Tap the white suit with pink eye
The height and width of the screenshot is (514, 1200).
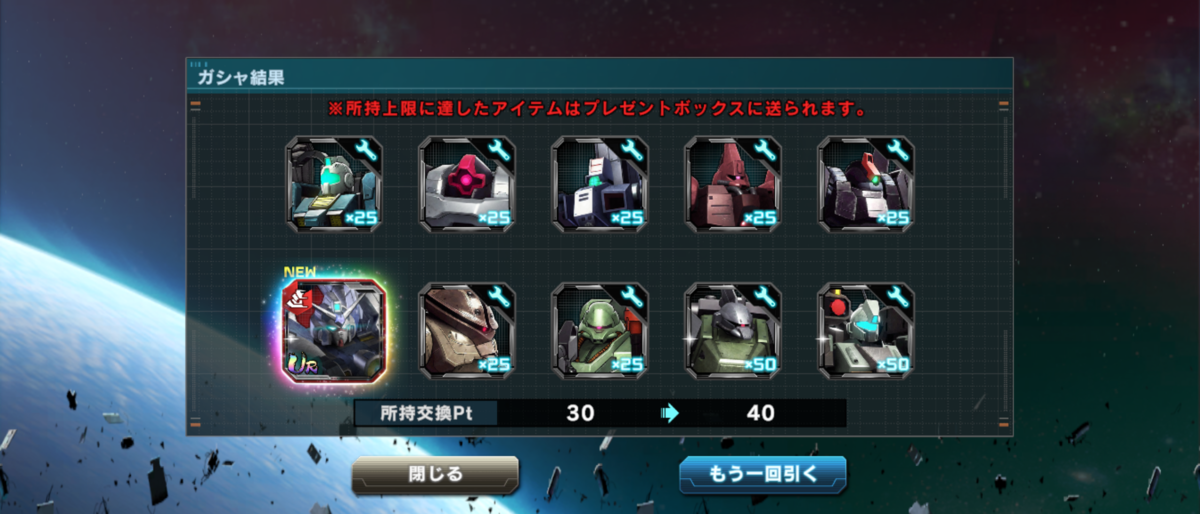467,185
